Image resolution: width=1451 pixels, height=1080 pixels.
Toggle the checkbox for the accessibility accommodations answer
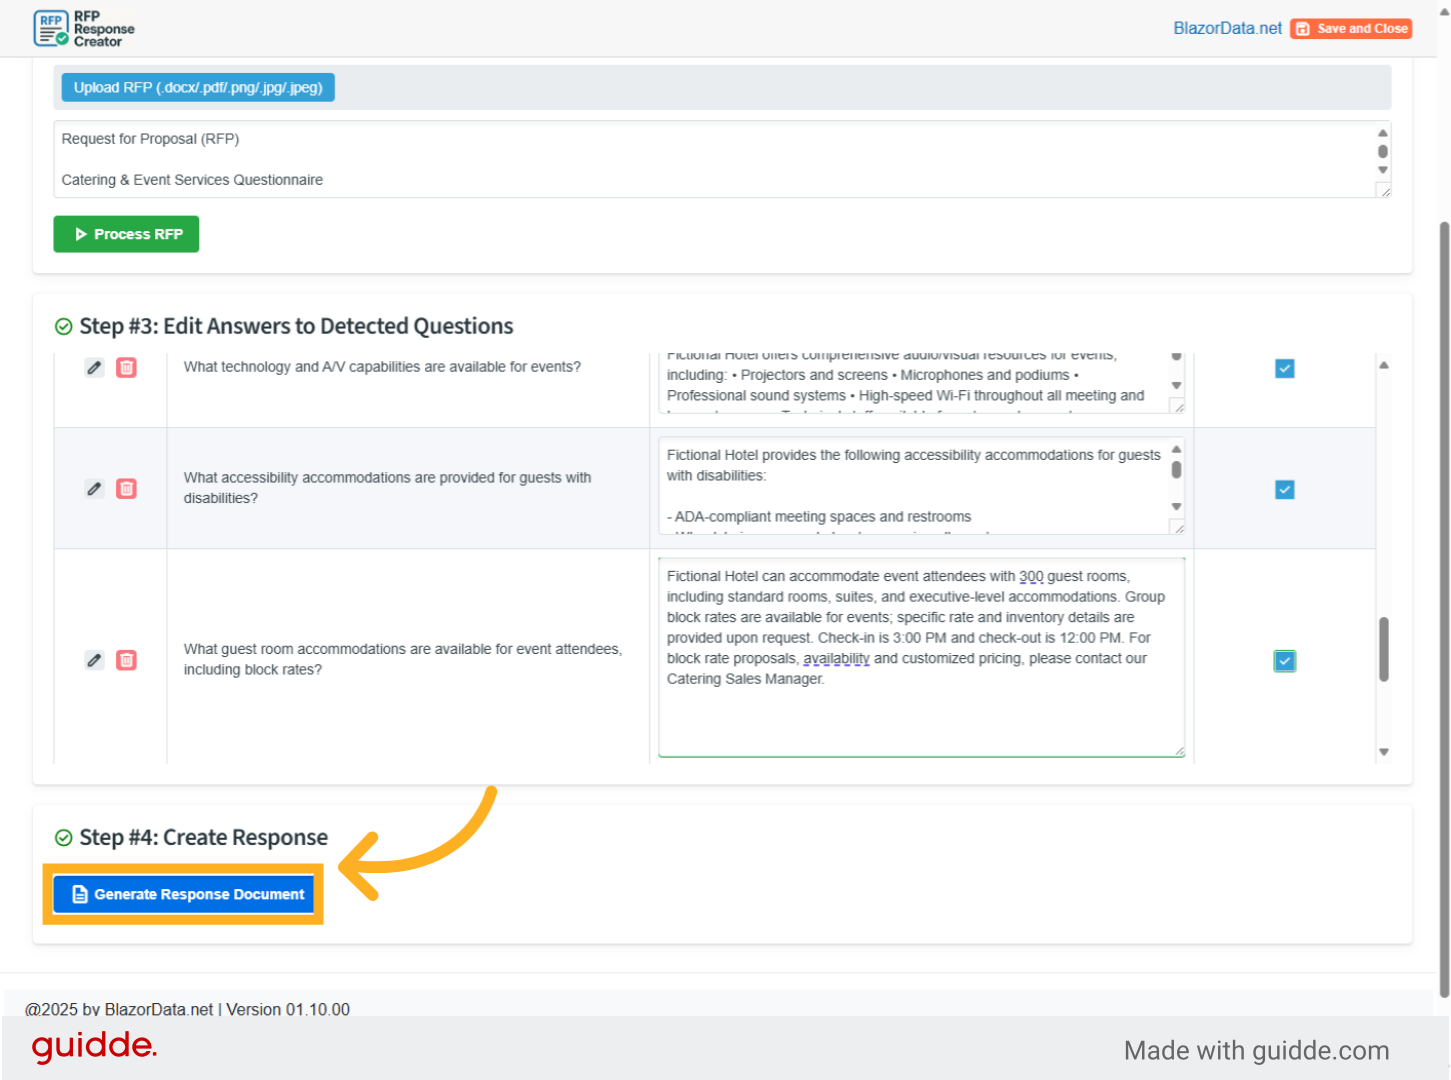1285,489
